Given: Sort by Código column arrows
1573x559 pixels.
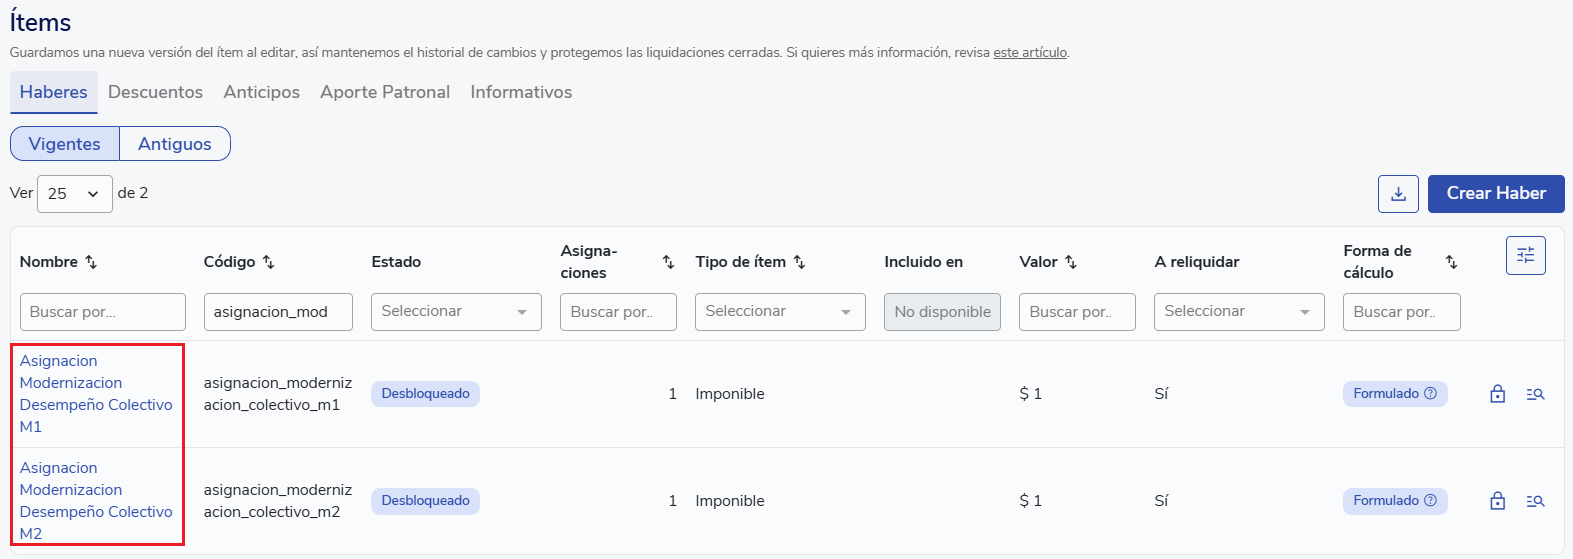Looking at the screenshot, I should [x=268, y=262].
